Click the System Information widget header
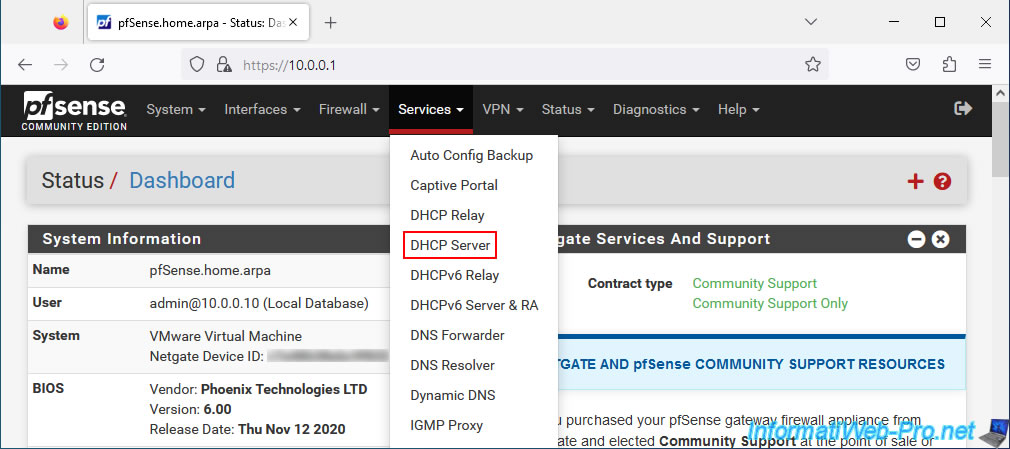 pyautogui.click(x=209, y=239)
